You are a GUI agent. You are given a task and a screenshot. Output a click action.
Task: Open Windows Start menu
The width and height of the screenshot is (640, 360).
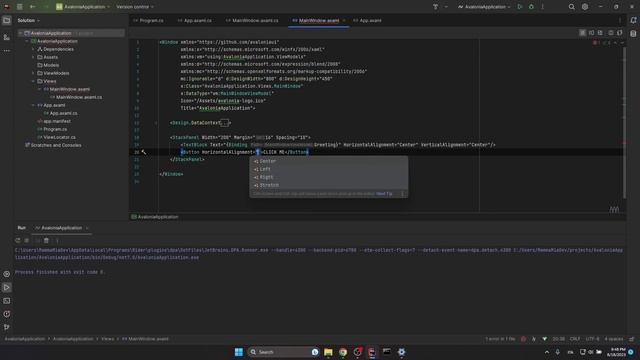[239, 352]
